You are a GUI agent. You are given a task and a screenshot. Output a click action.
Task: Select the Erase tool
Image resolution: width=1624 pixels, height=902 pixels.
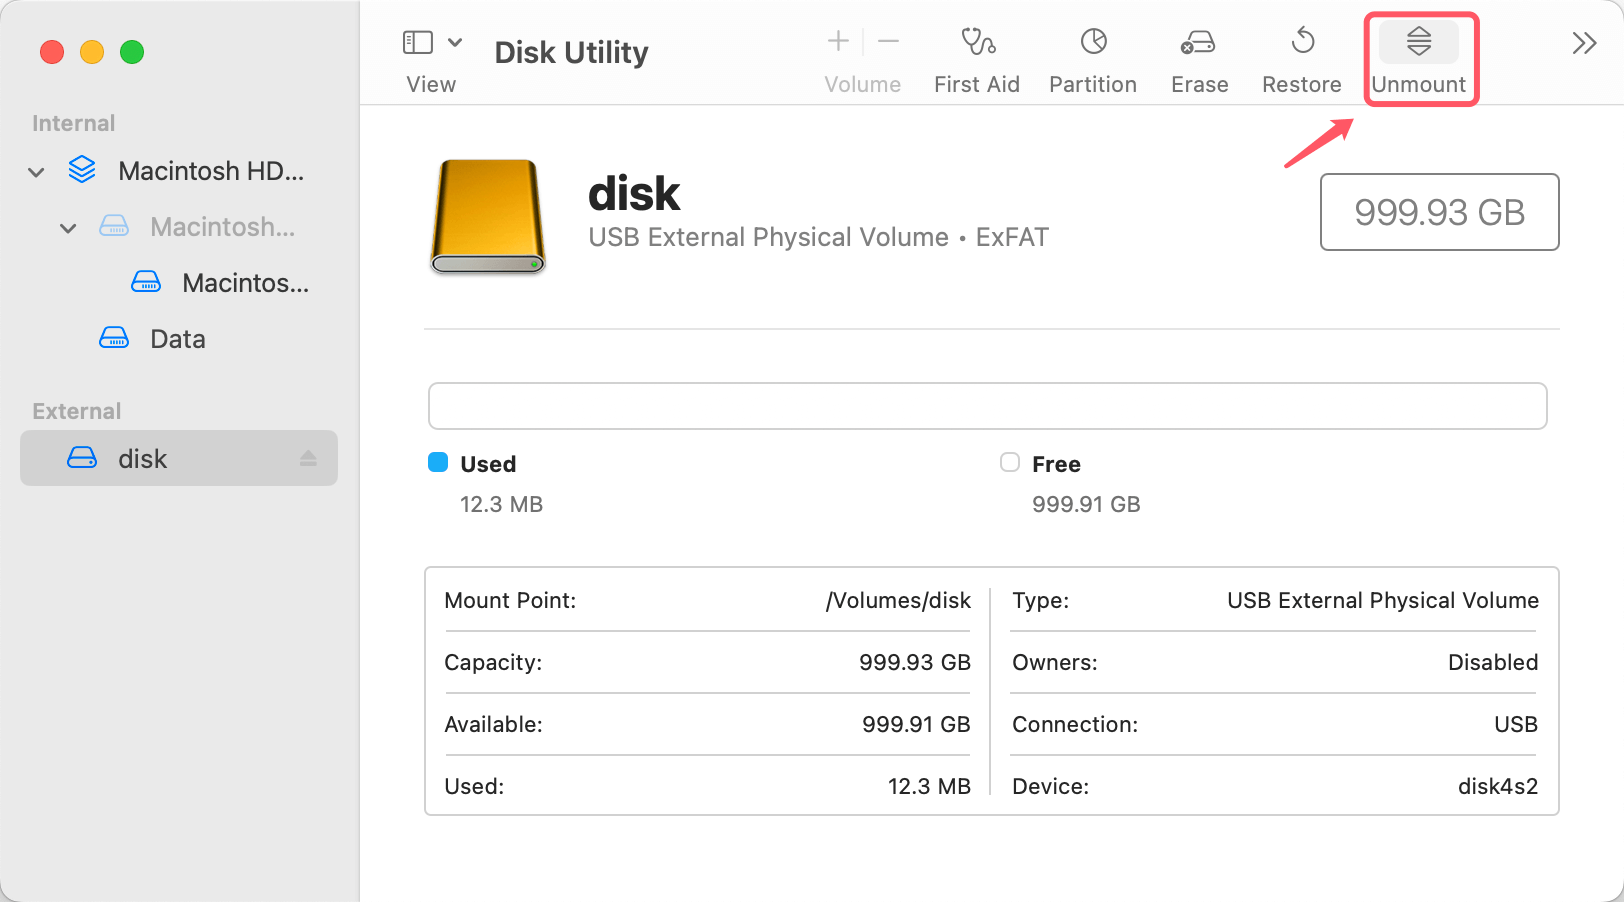coord(1198,57)
